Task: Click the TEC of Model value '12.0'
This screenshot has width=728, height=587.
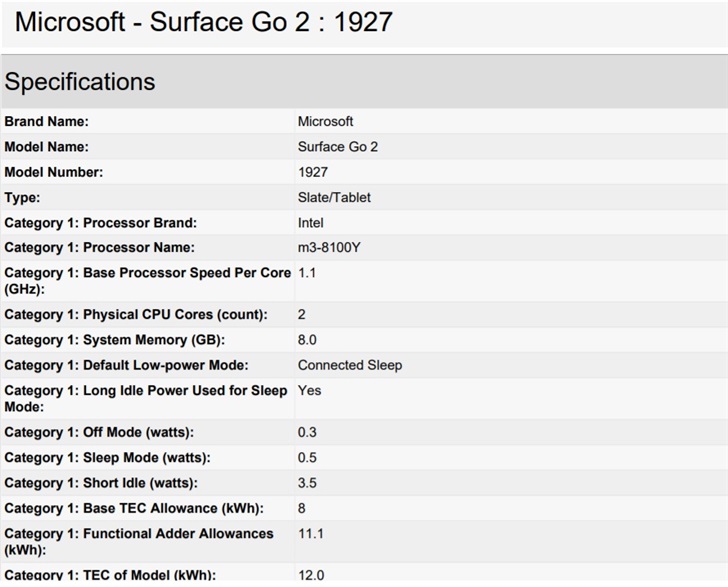Action: point(311,575)
